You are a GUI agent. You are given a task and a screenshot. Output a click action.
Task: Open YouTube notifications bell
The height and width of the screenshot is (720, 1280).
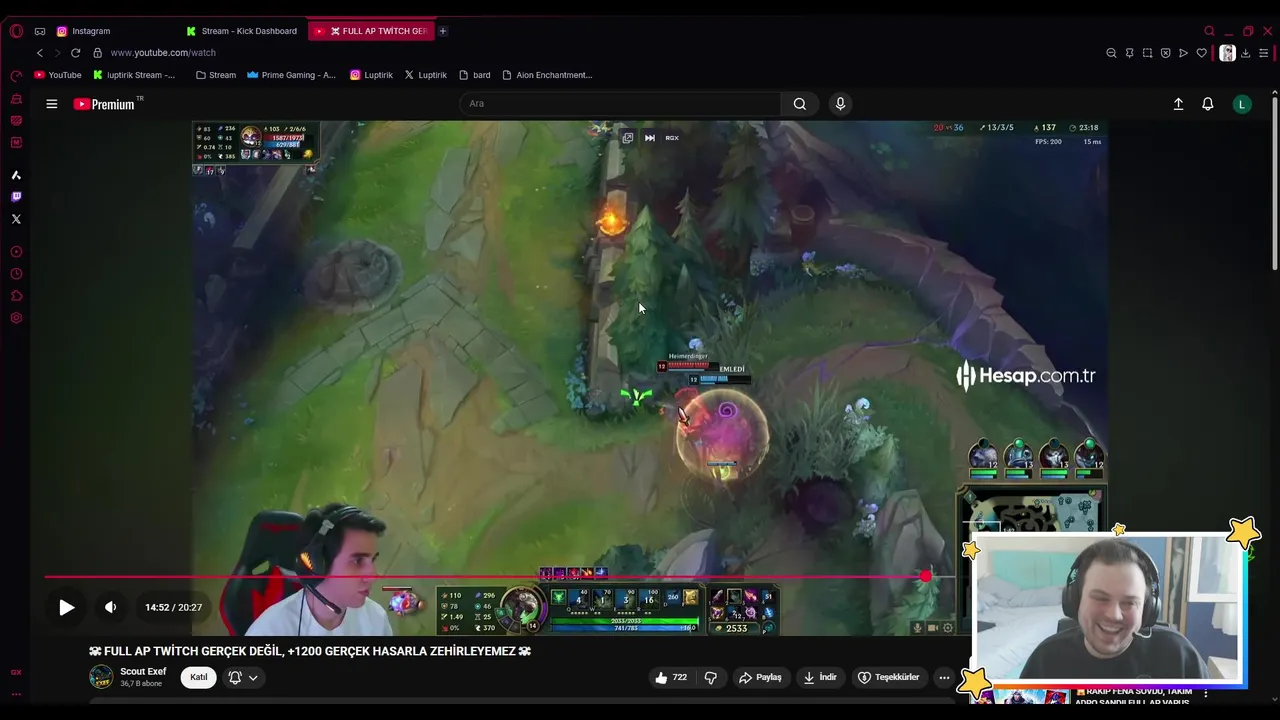click(1208, 104)
